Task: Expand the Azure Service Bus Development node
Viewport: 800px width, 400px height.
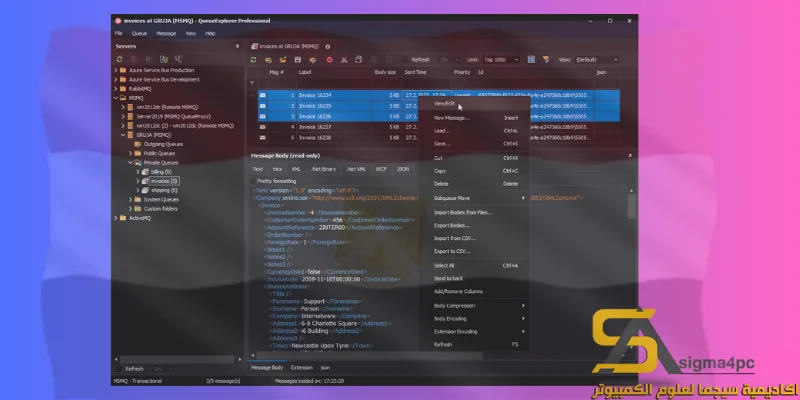Action: pyautogui.click(x=116, y=80)
